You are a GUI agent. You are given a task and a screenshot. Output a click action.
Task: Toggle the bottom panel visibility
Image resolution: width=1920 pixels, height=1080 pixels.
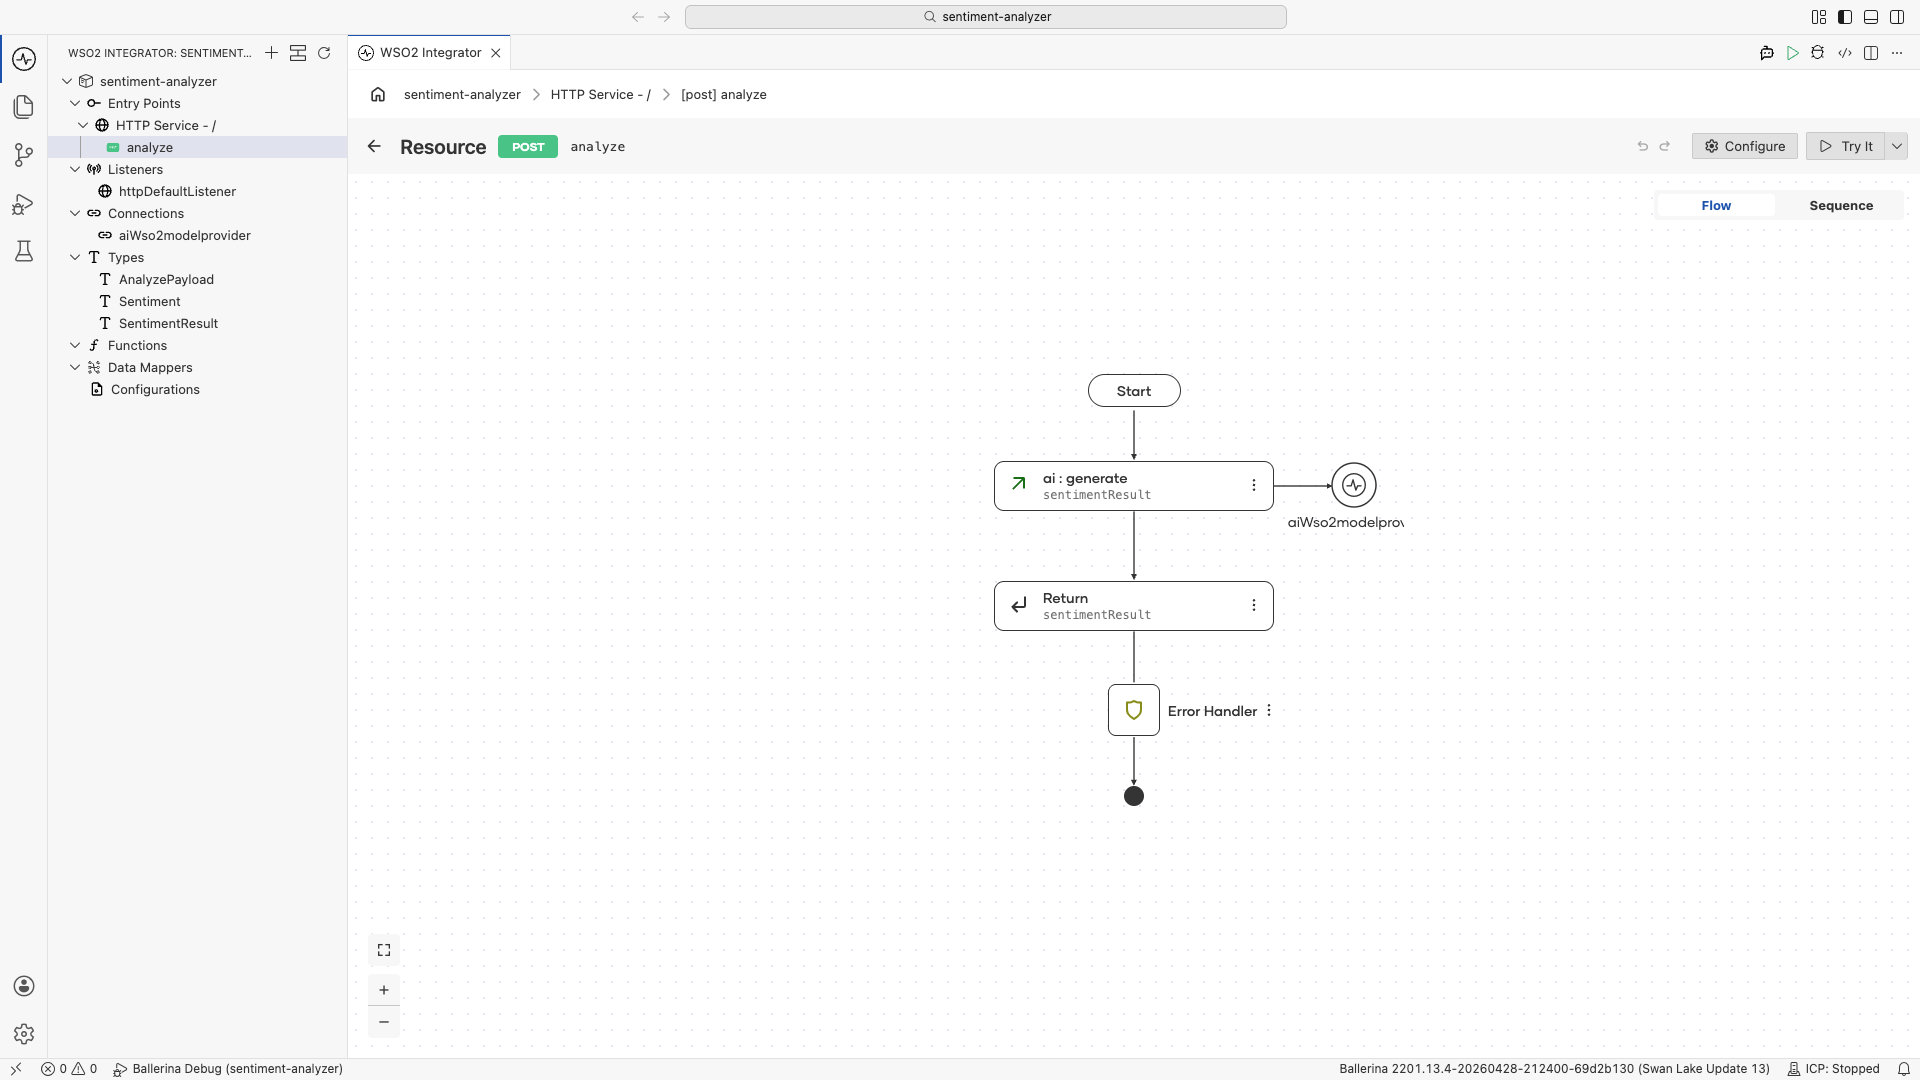[1871, 17]
